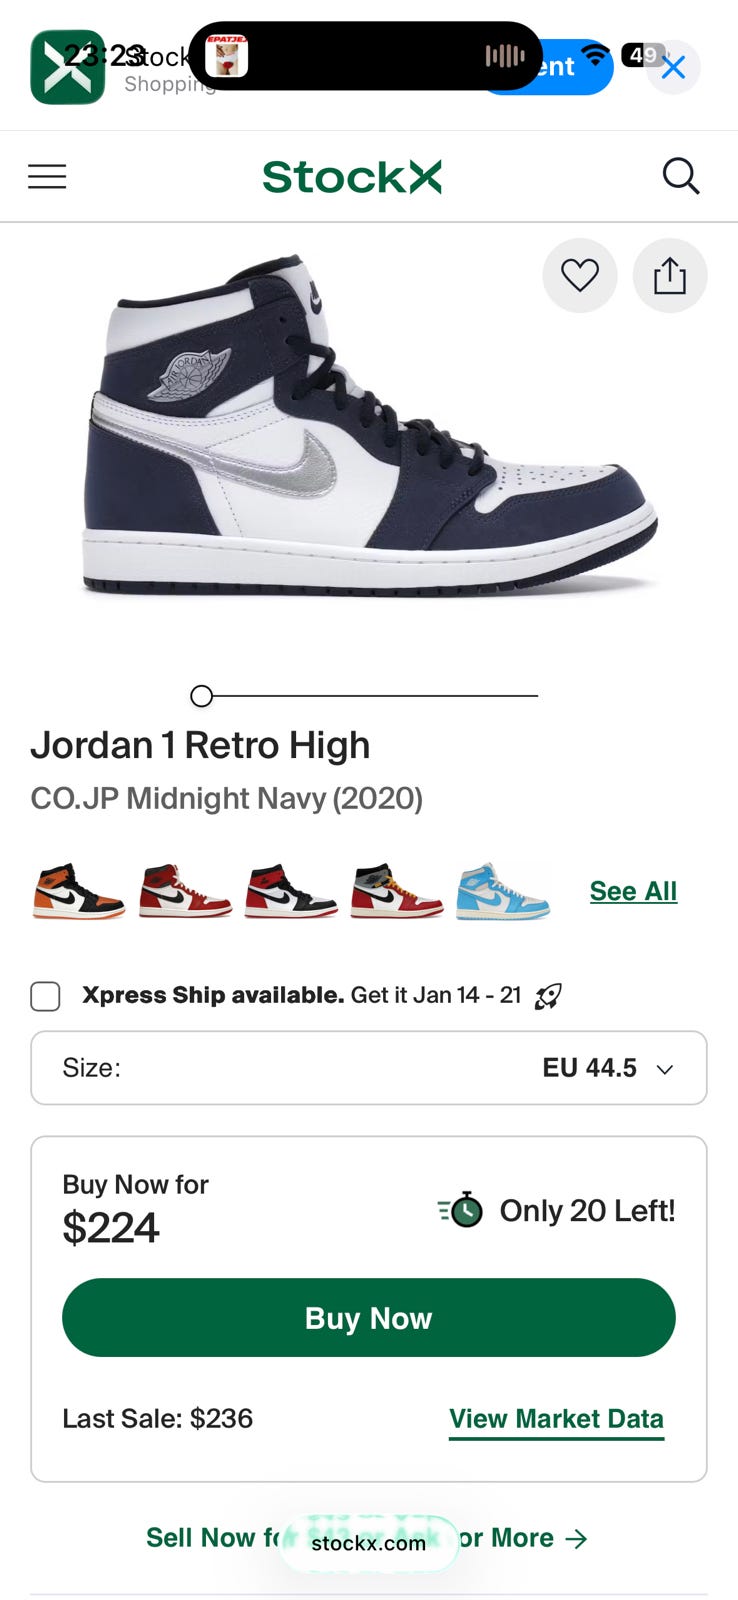
Task: Open the hamburger navigation menu
Action: tap(47, 177)
